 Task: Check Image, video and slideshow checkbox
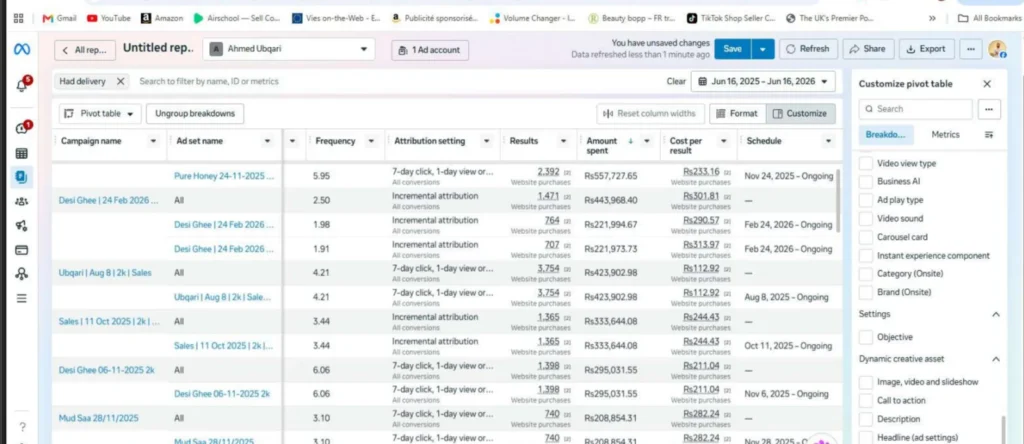(x=865, y=382)
